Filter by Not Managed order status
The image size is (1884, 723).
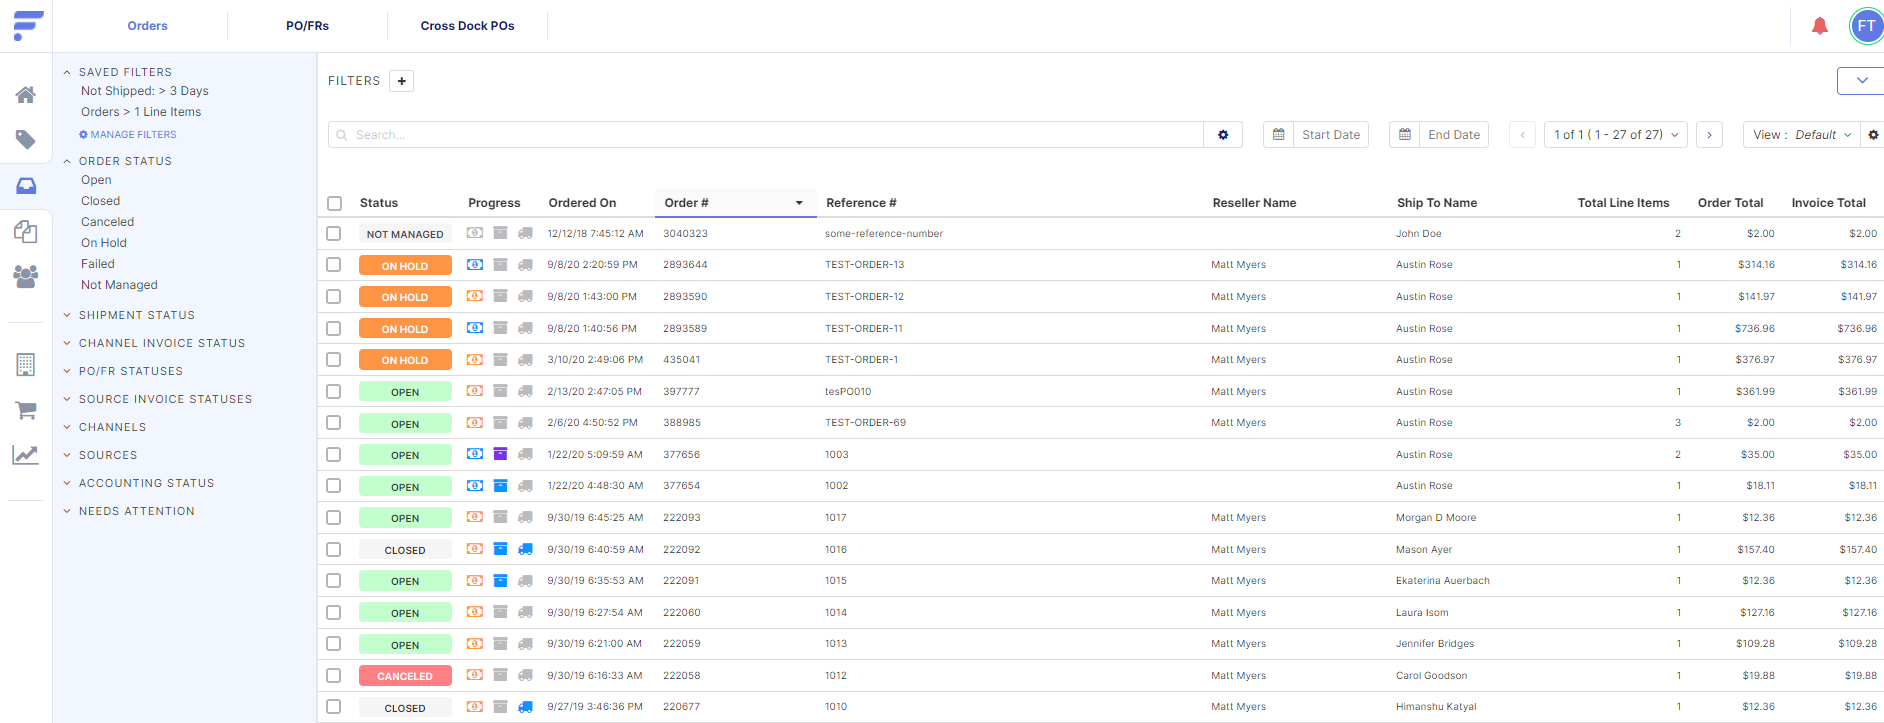[x=119, y=285]
